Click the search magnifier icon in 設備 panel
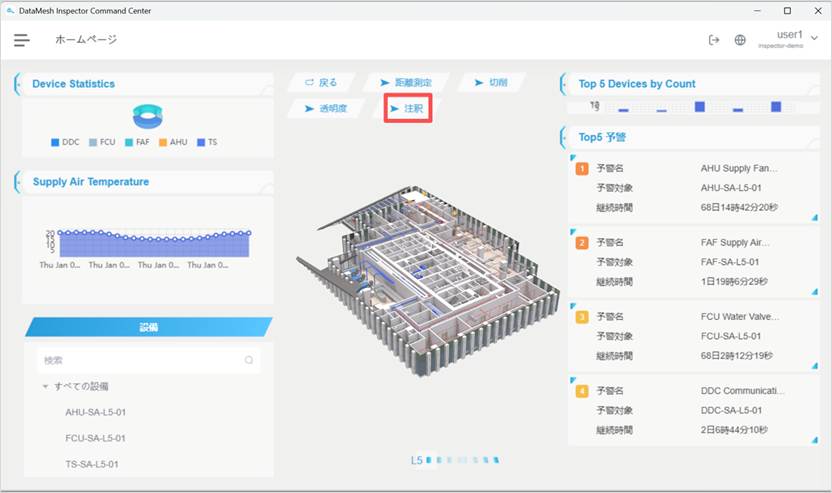This screenshot has height=493, width=832. pyautogui.click(x=249, y=360)
